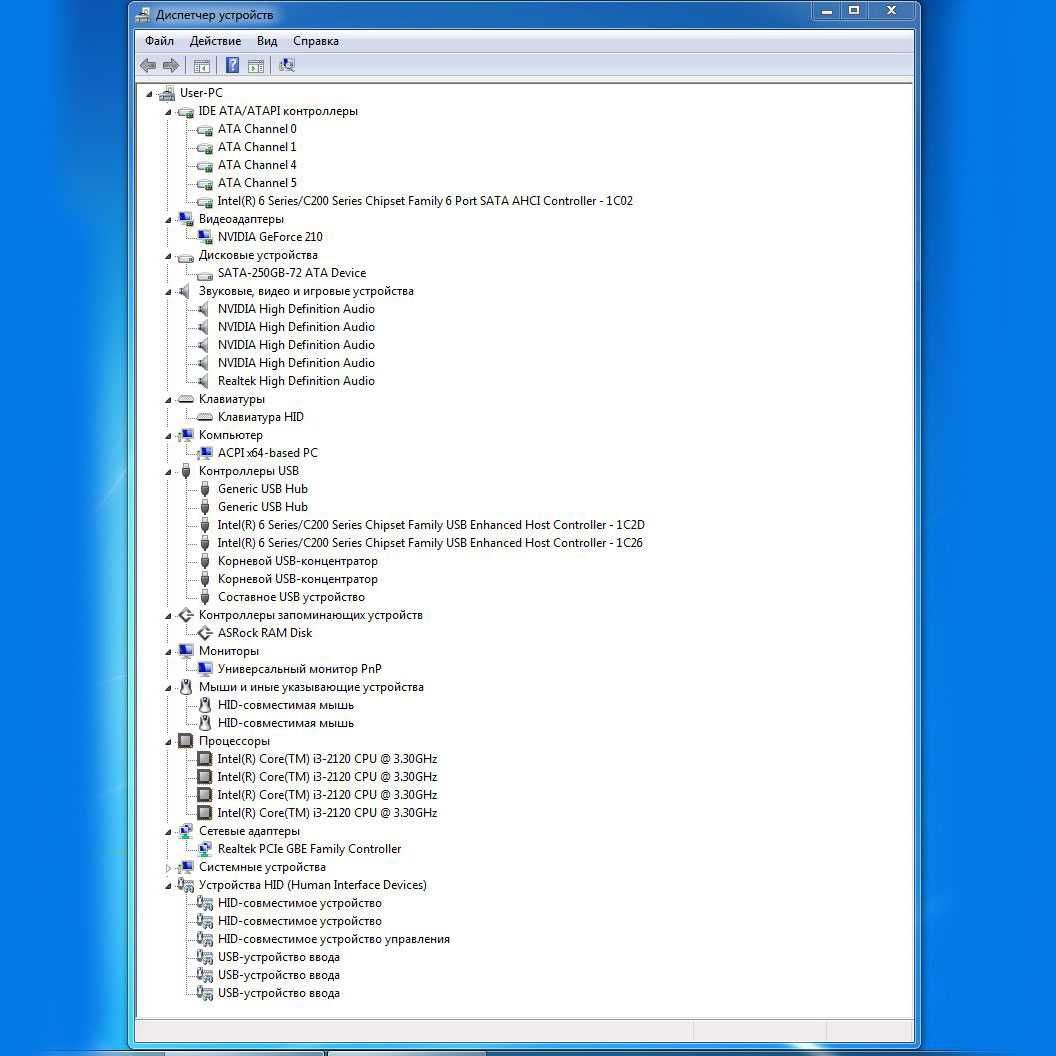Click the ACPI x64-based PC icon
This screenshot has height=1056, width=1056.
[205, 453]
